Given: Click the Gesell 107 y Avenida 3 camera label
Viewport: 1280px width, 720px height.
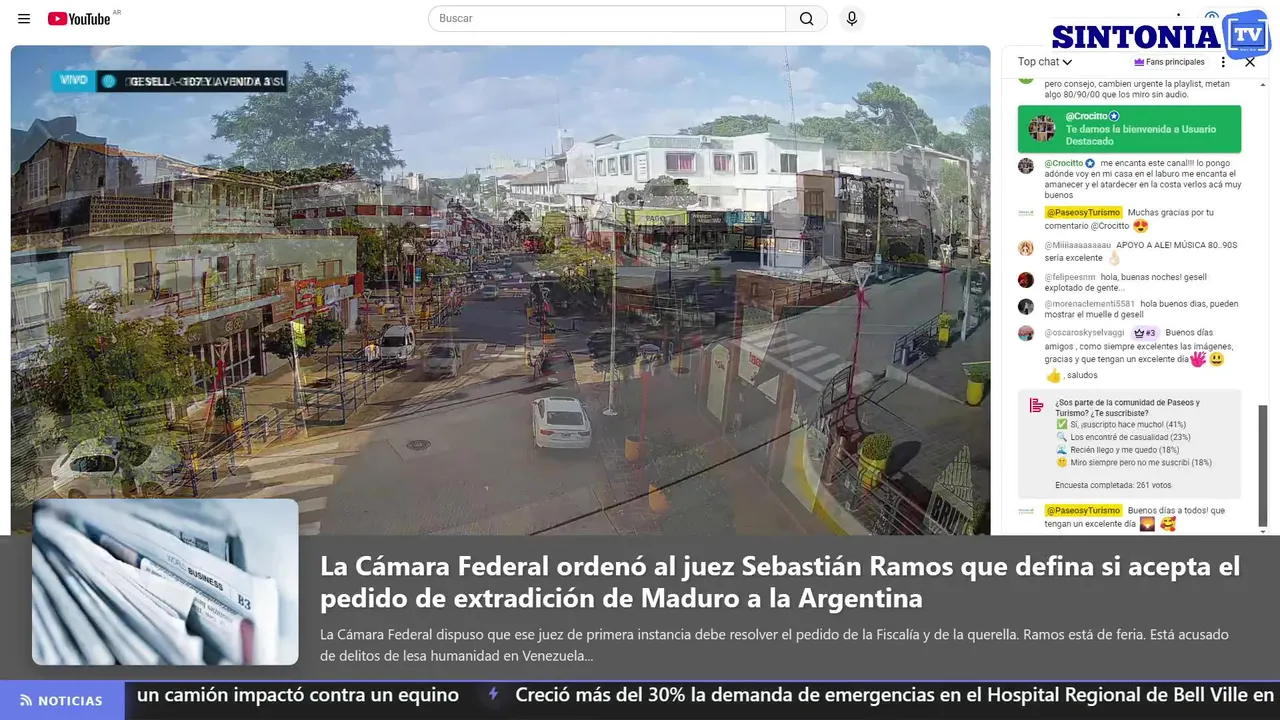Looking at the screenshot, I should point(192,81).
